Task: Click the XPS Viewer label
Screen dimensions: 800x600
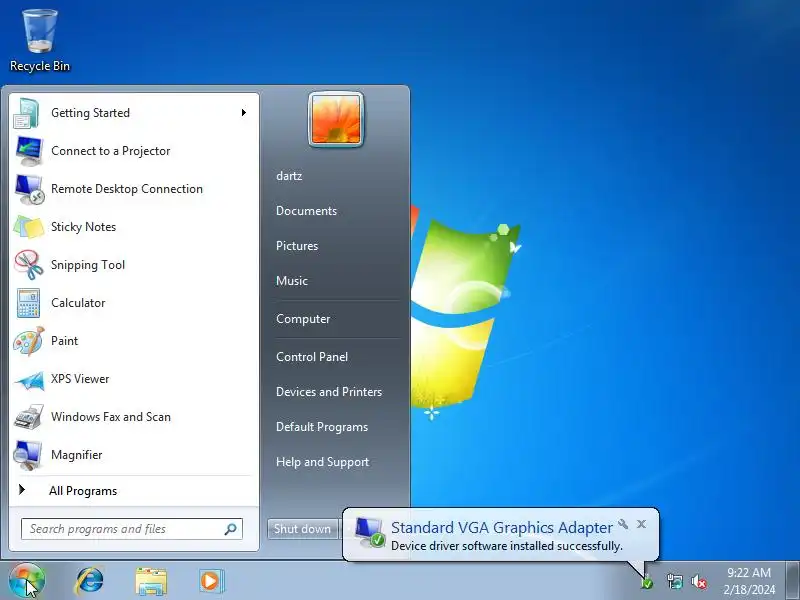Action: (x=80, y=379)
